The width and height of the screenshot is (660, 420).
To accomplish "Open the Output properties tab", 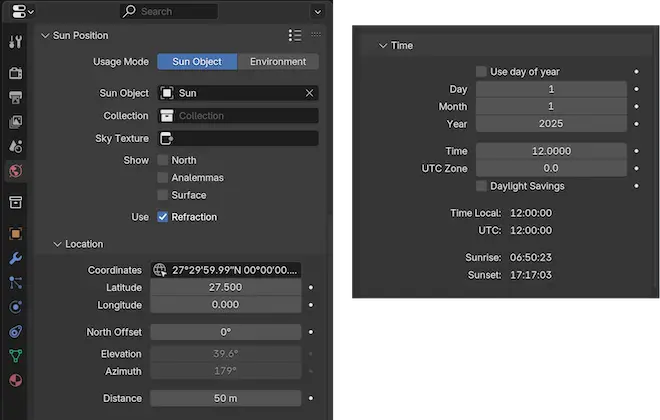I will coord(15,98).
